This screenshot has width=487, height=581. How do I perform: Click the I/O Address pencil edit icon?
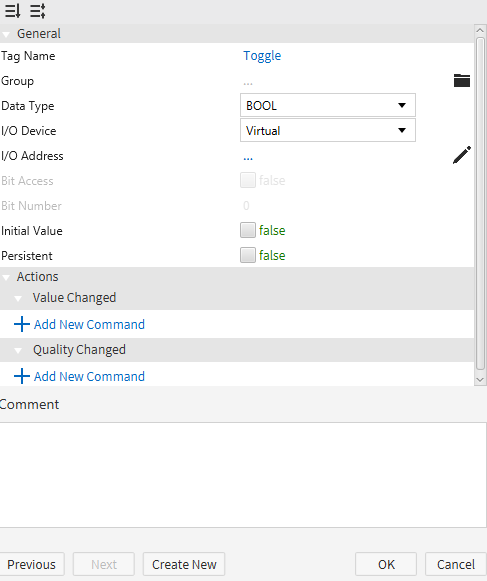point(462,155)
